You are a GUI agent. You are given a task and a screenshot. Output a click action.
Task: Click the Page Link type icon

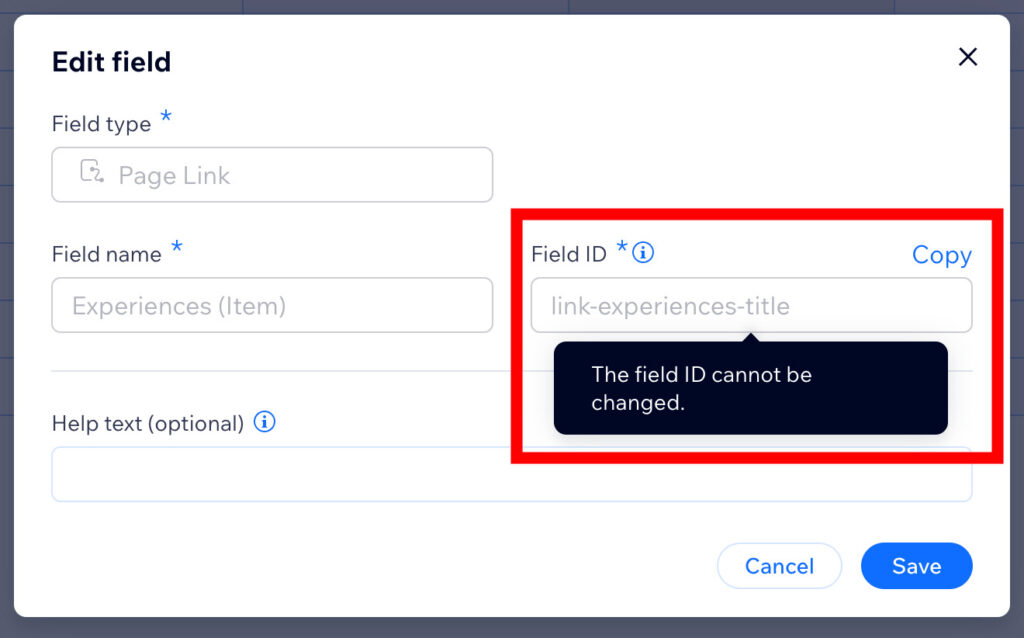(91, 171)
